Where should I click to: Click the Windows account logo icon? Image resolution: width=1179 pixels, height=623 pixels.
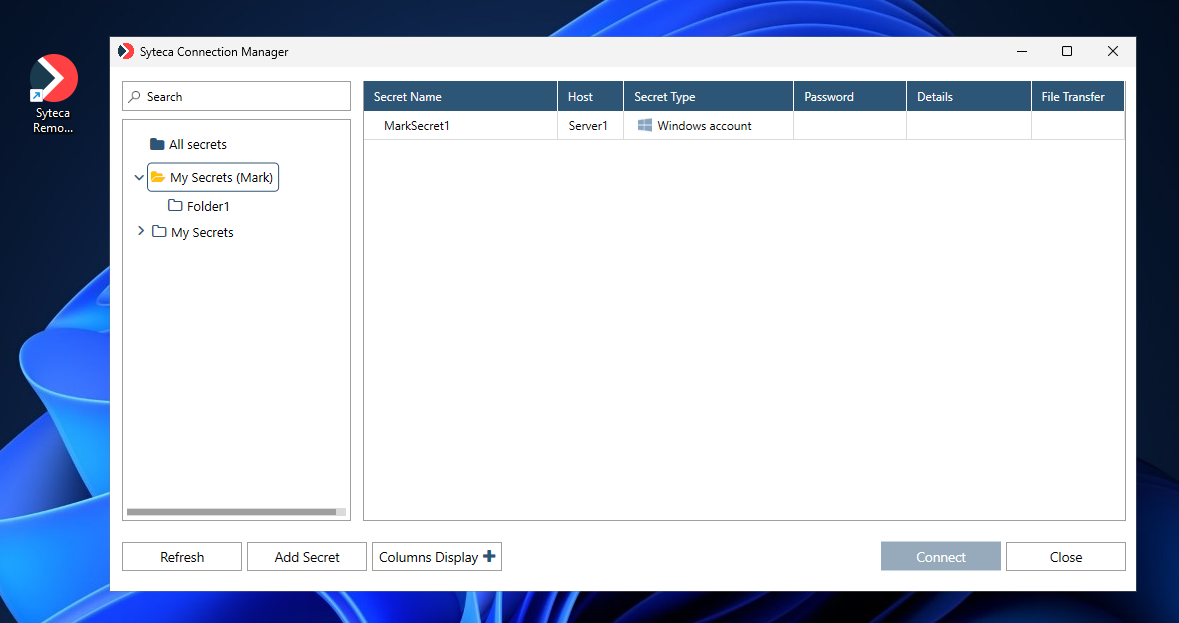click(645, 126)
